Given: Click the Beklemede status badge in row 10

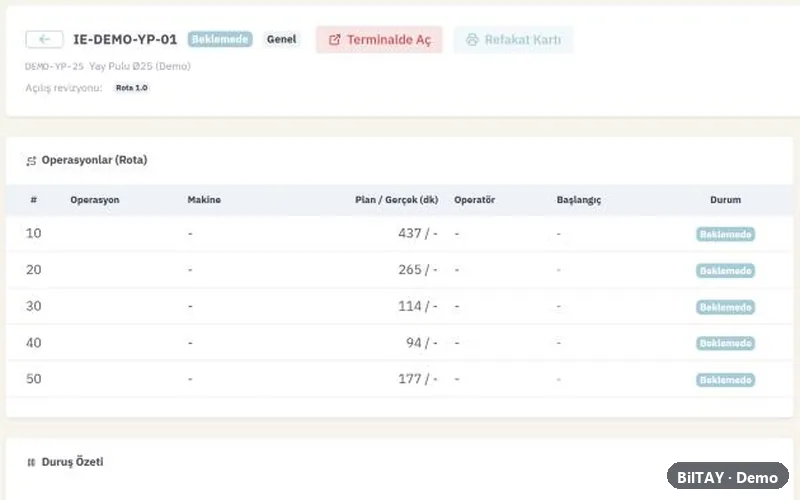Looking at the screenshot, I should tap(726, 234).
